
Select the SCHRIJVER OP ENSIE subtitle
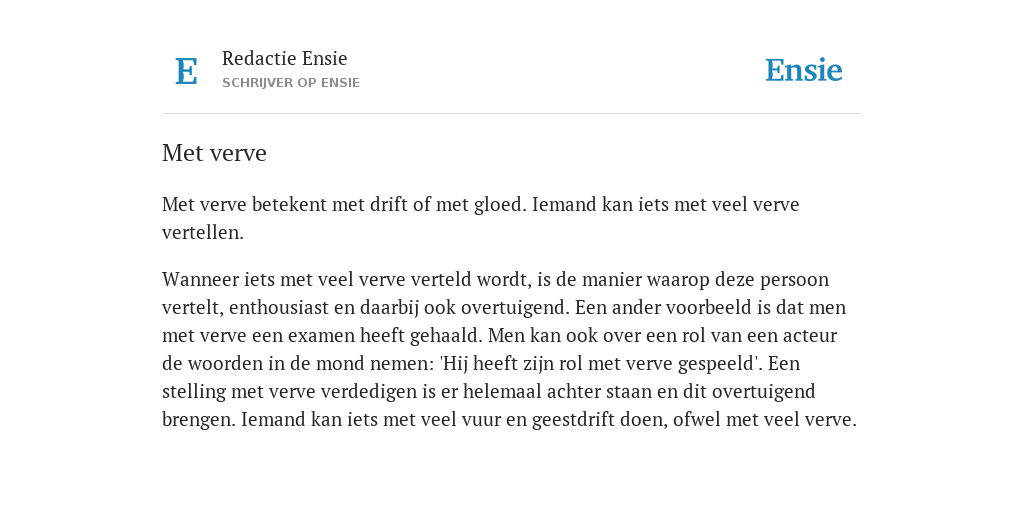[291, 83]
